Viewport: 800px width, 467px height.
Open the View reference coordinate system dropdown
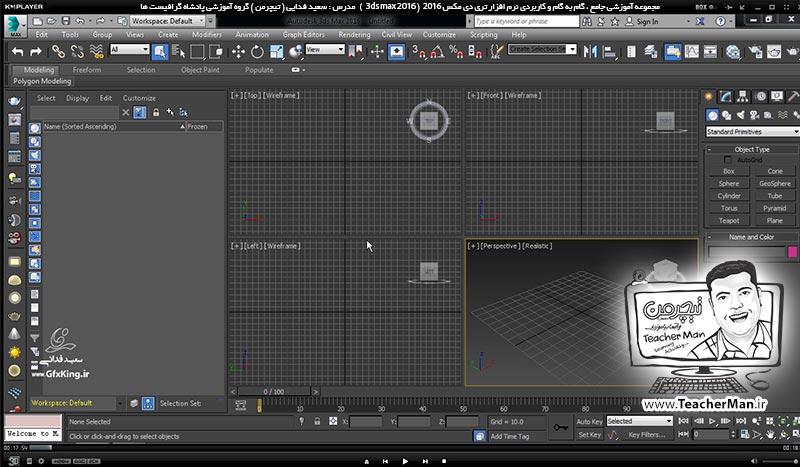coord(325,50)
